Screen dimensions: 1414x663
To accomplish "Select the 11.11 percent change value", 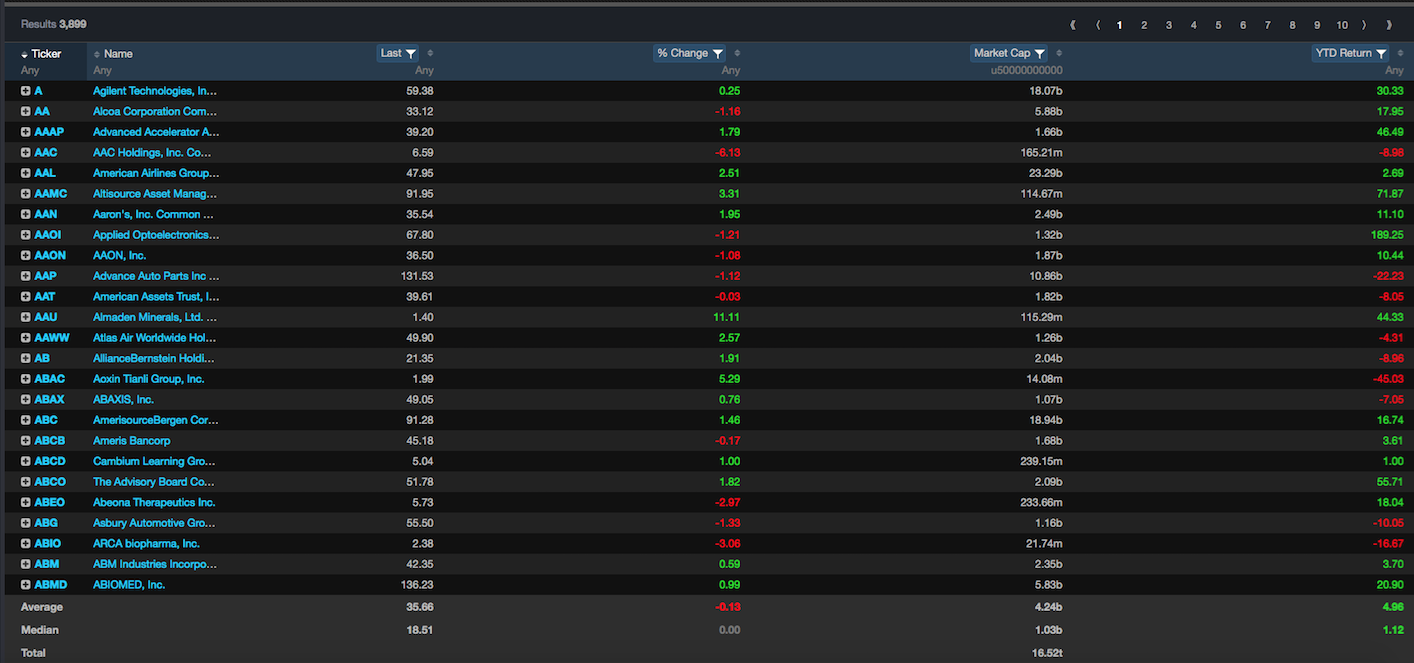I will point(729,317).
